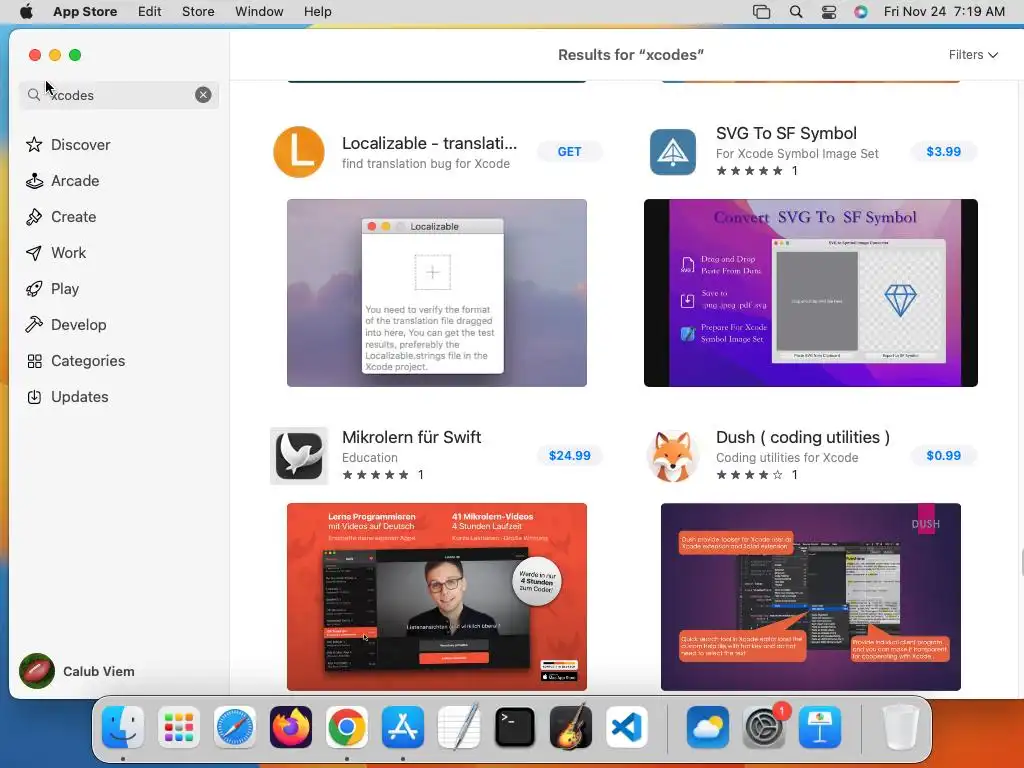1024x768 pixels.
Task: Open the Localizable app icon
Action: [298, 152]
